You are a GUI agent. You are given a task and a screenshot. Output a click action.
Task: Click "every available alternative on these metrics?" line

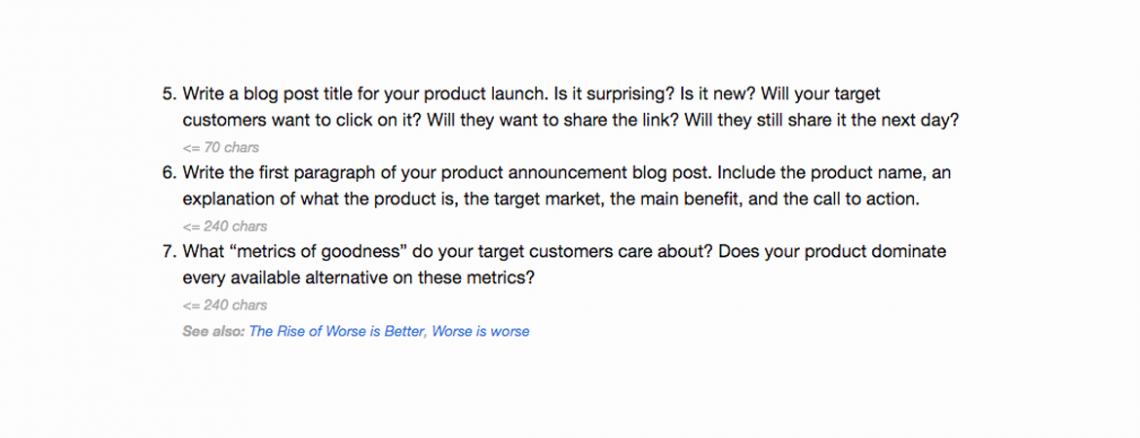point(359,277)
